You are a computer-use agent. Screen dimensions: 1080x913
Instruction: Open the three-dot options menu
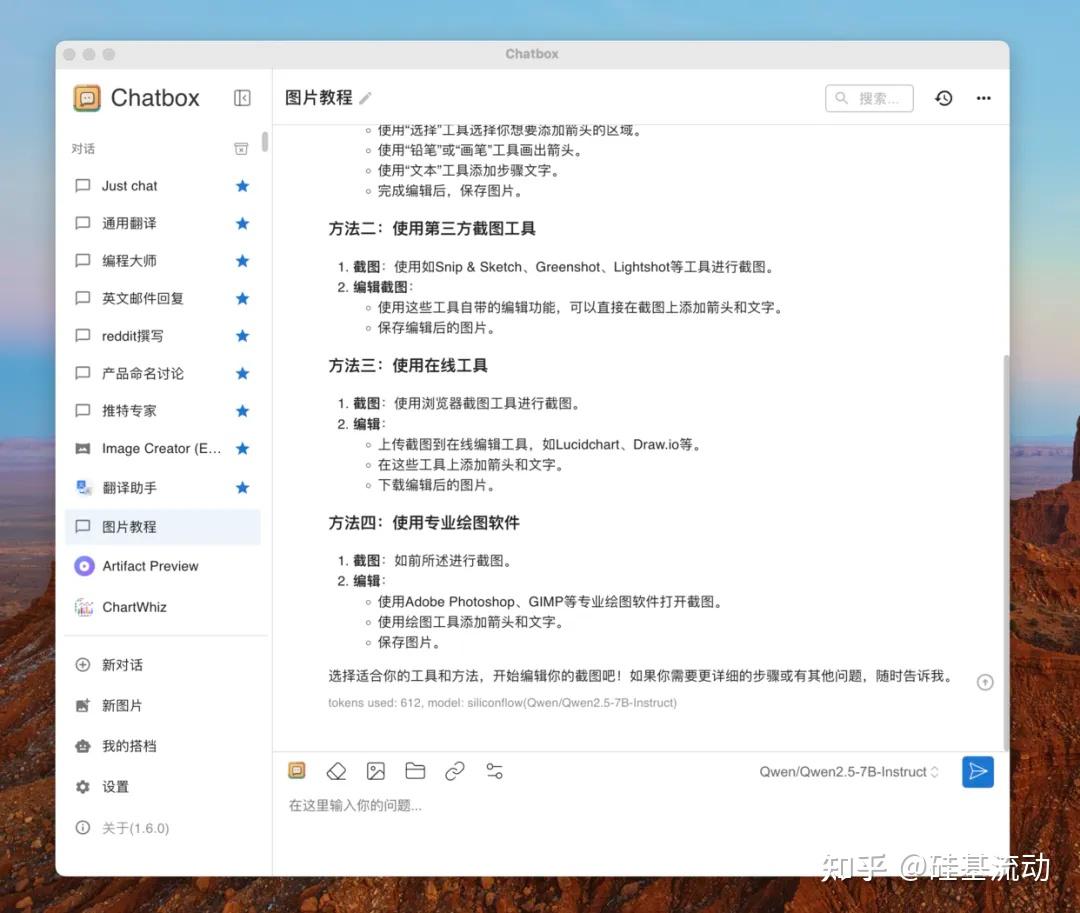pos(983,98)
